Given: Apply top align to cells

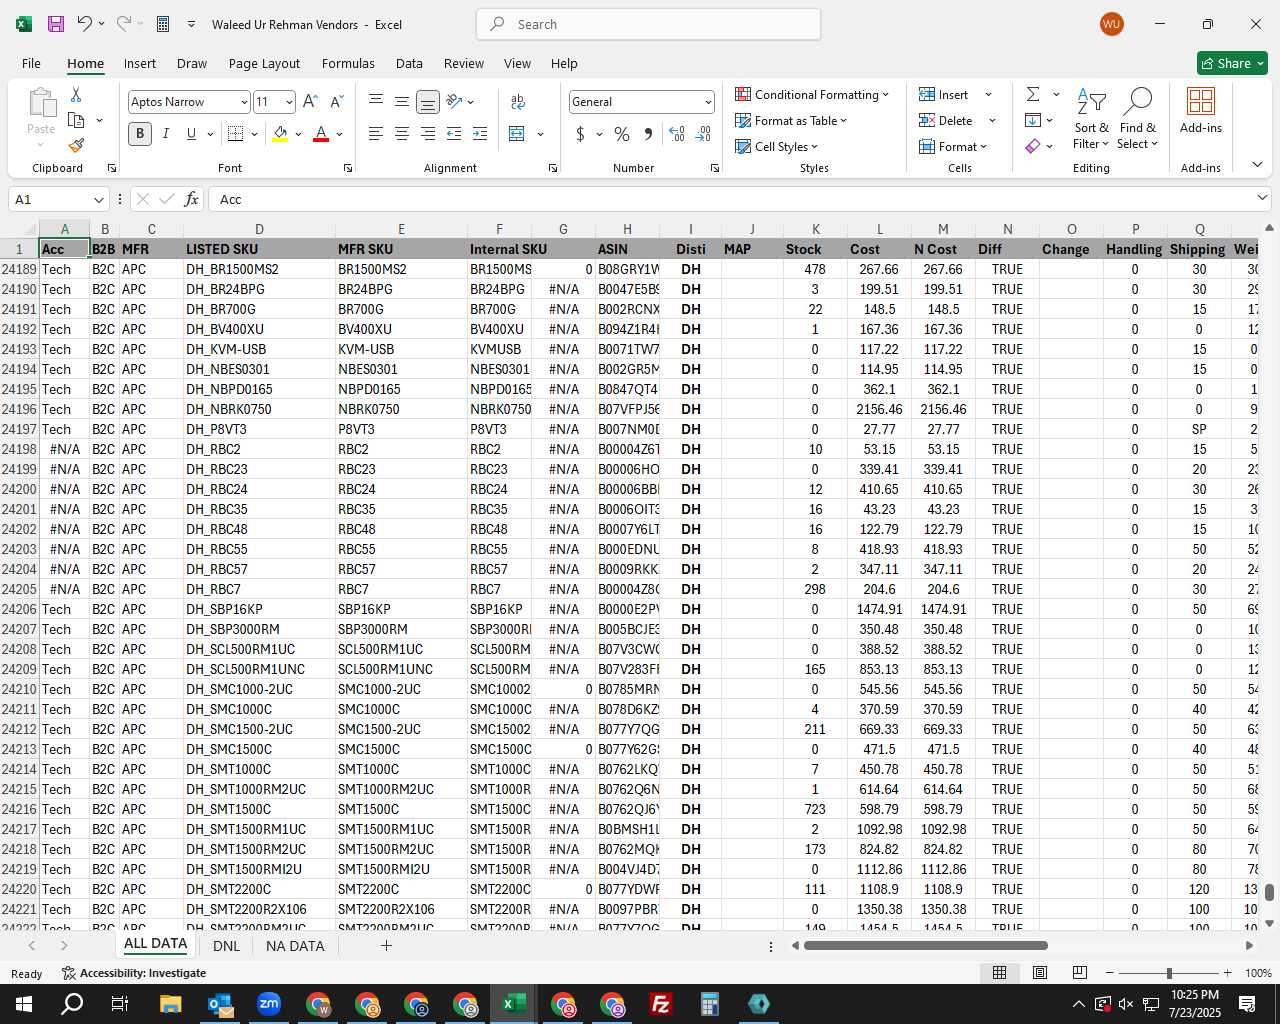Looking at the screenshot, I should tap(376, 102).
